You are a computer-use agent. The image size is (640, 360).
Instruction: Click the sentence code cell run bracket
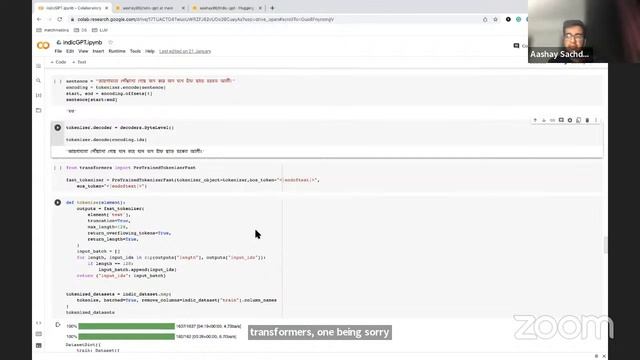coord(58,81)
